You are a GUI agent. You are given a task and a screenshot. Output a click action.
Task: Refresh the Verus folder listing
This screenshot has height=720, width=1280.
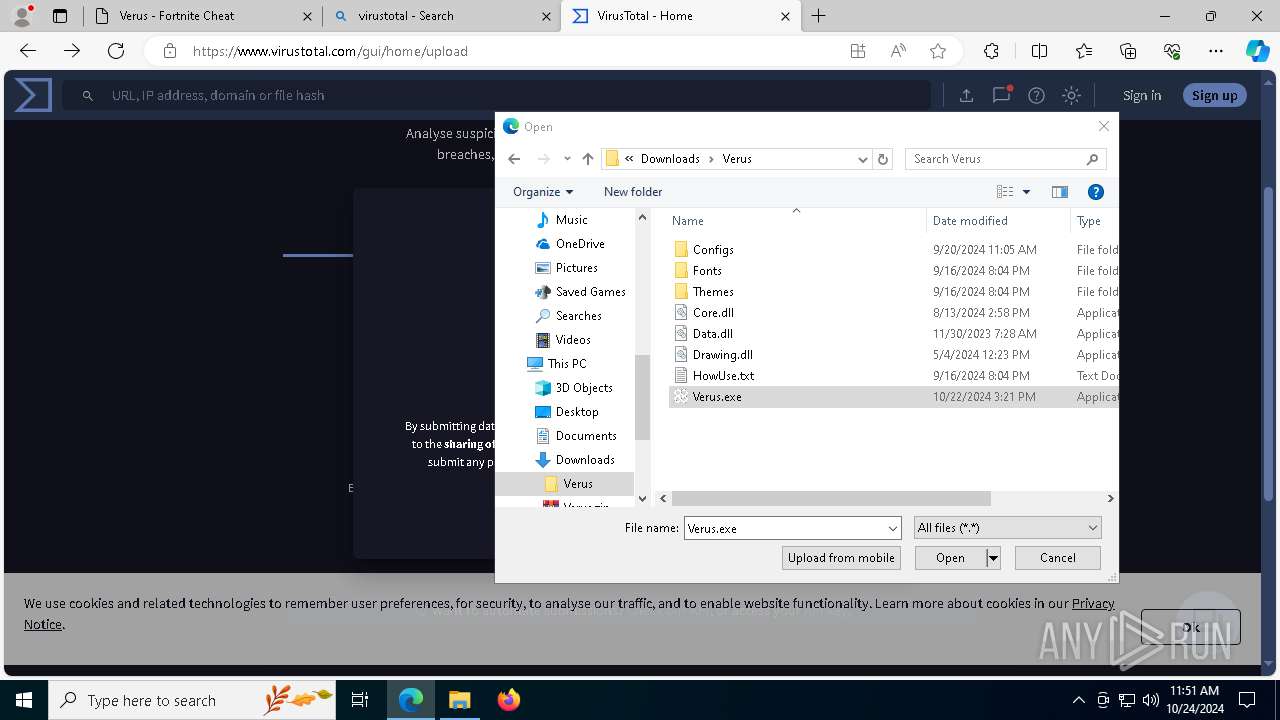(883, 159)
